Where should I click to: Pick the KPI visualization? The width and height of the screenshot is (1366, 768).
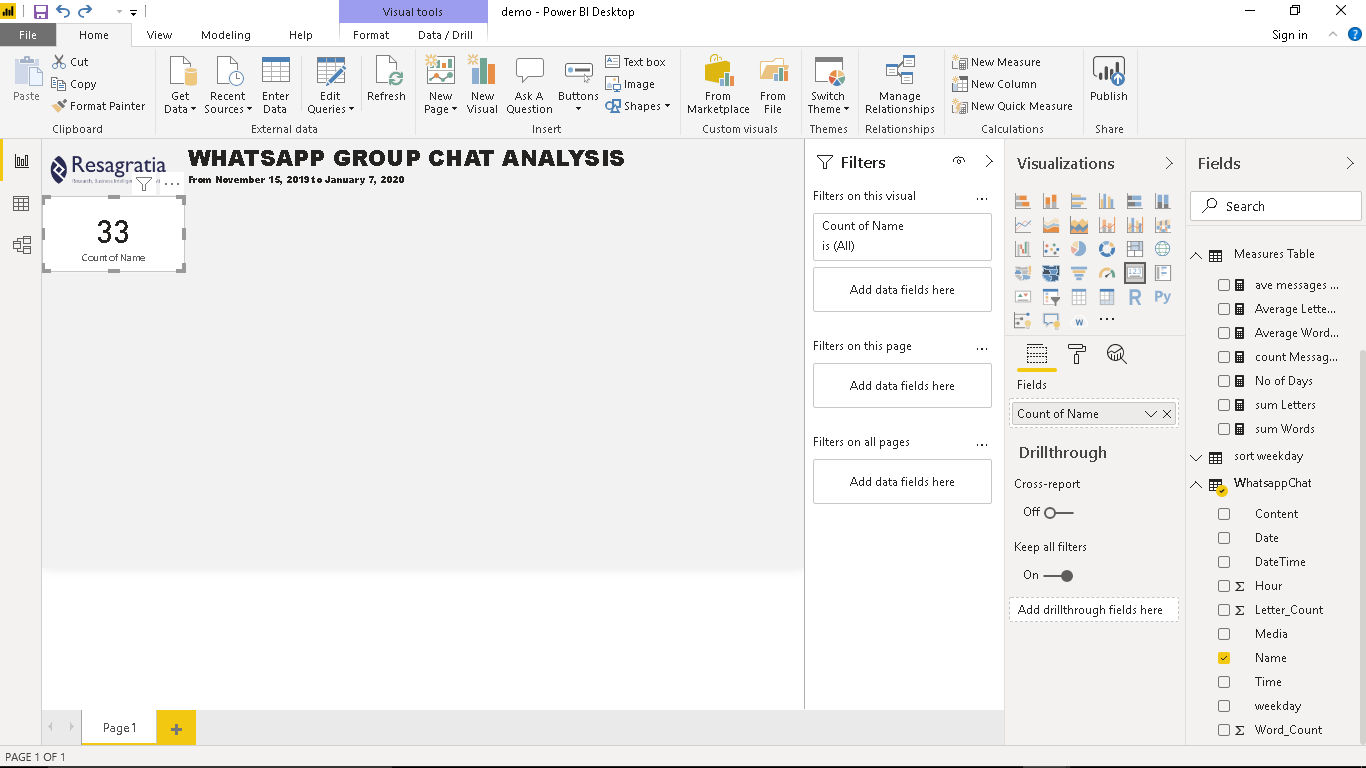click(1023, 297)
